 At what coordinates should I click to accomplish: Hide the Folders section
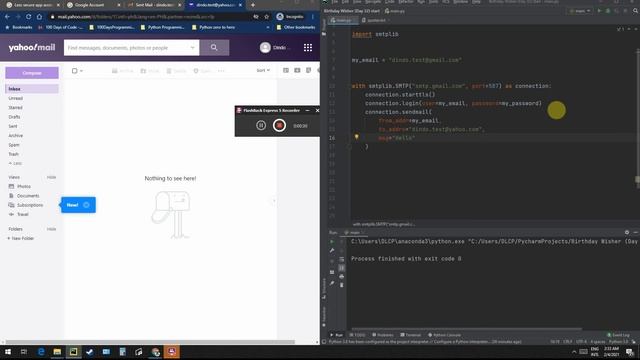(x=51, y=229)
